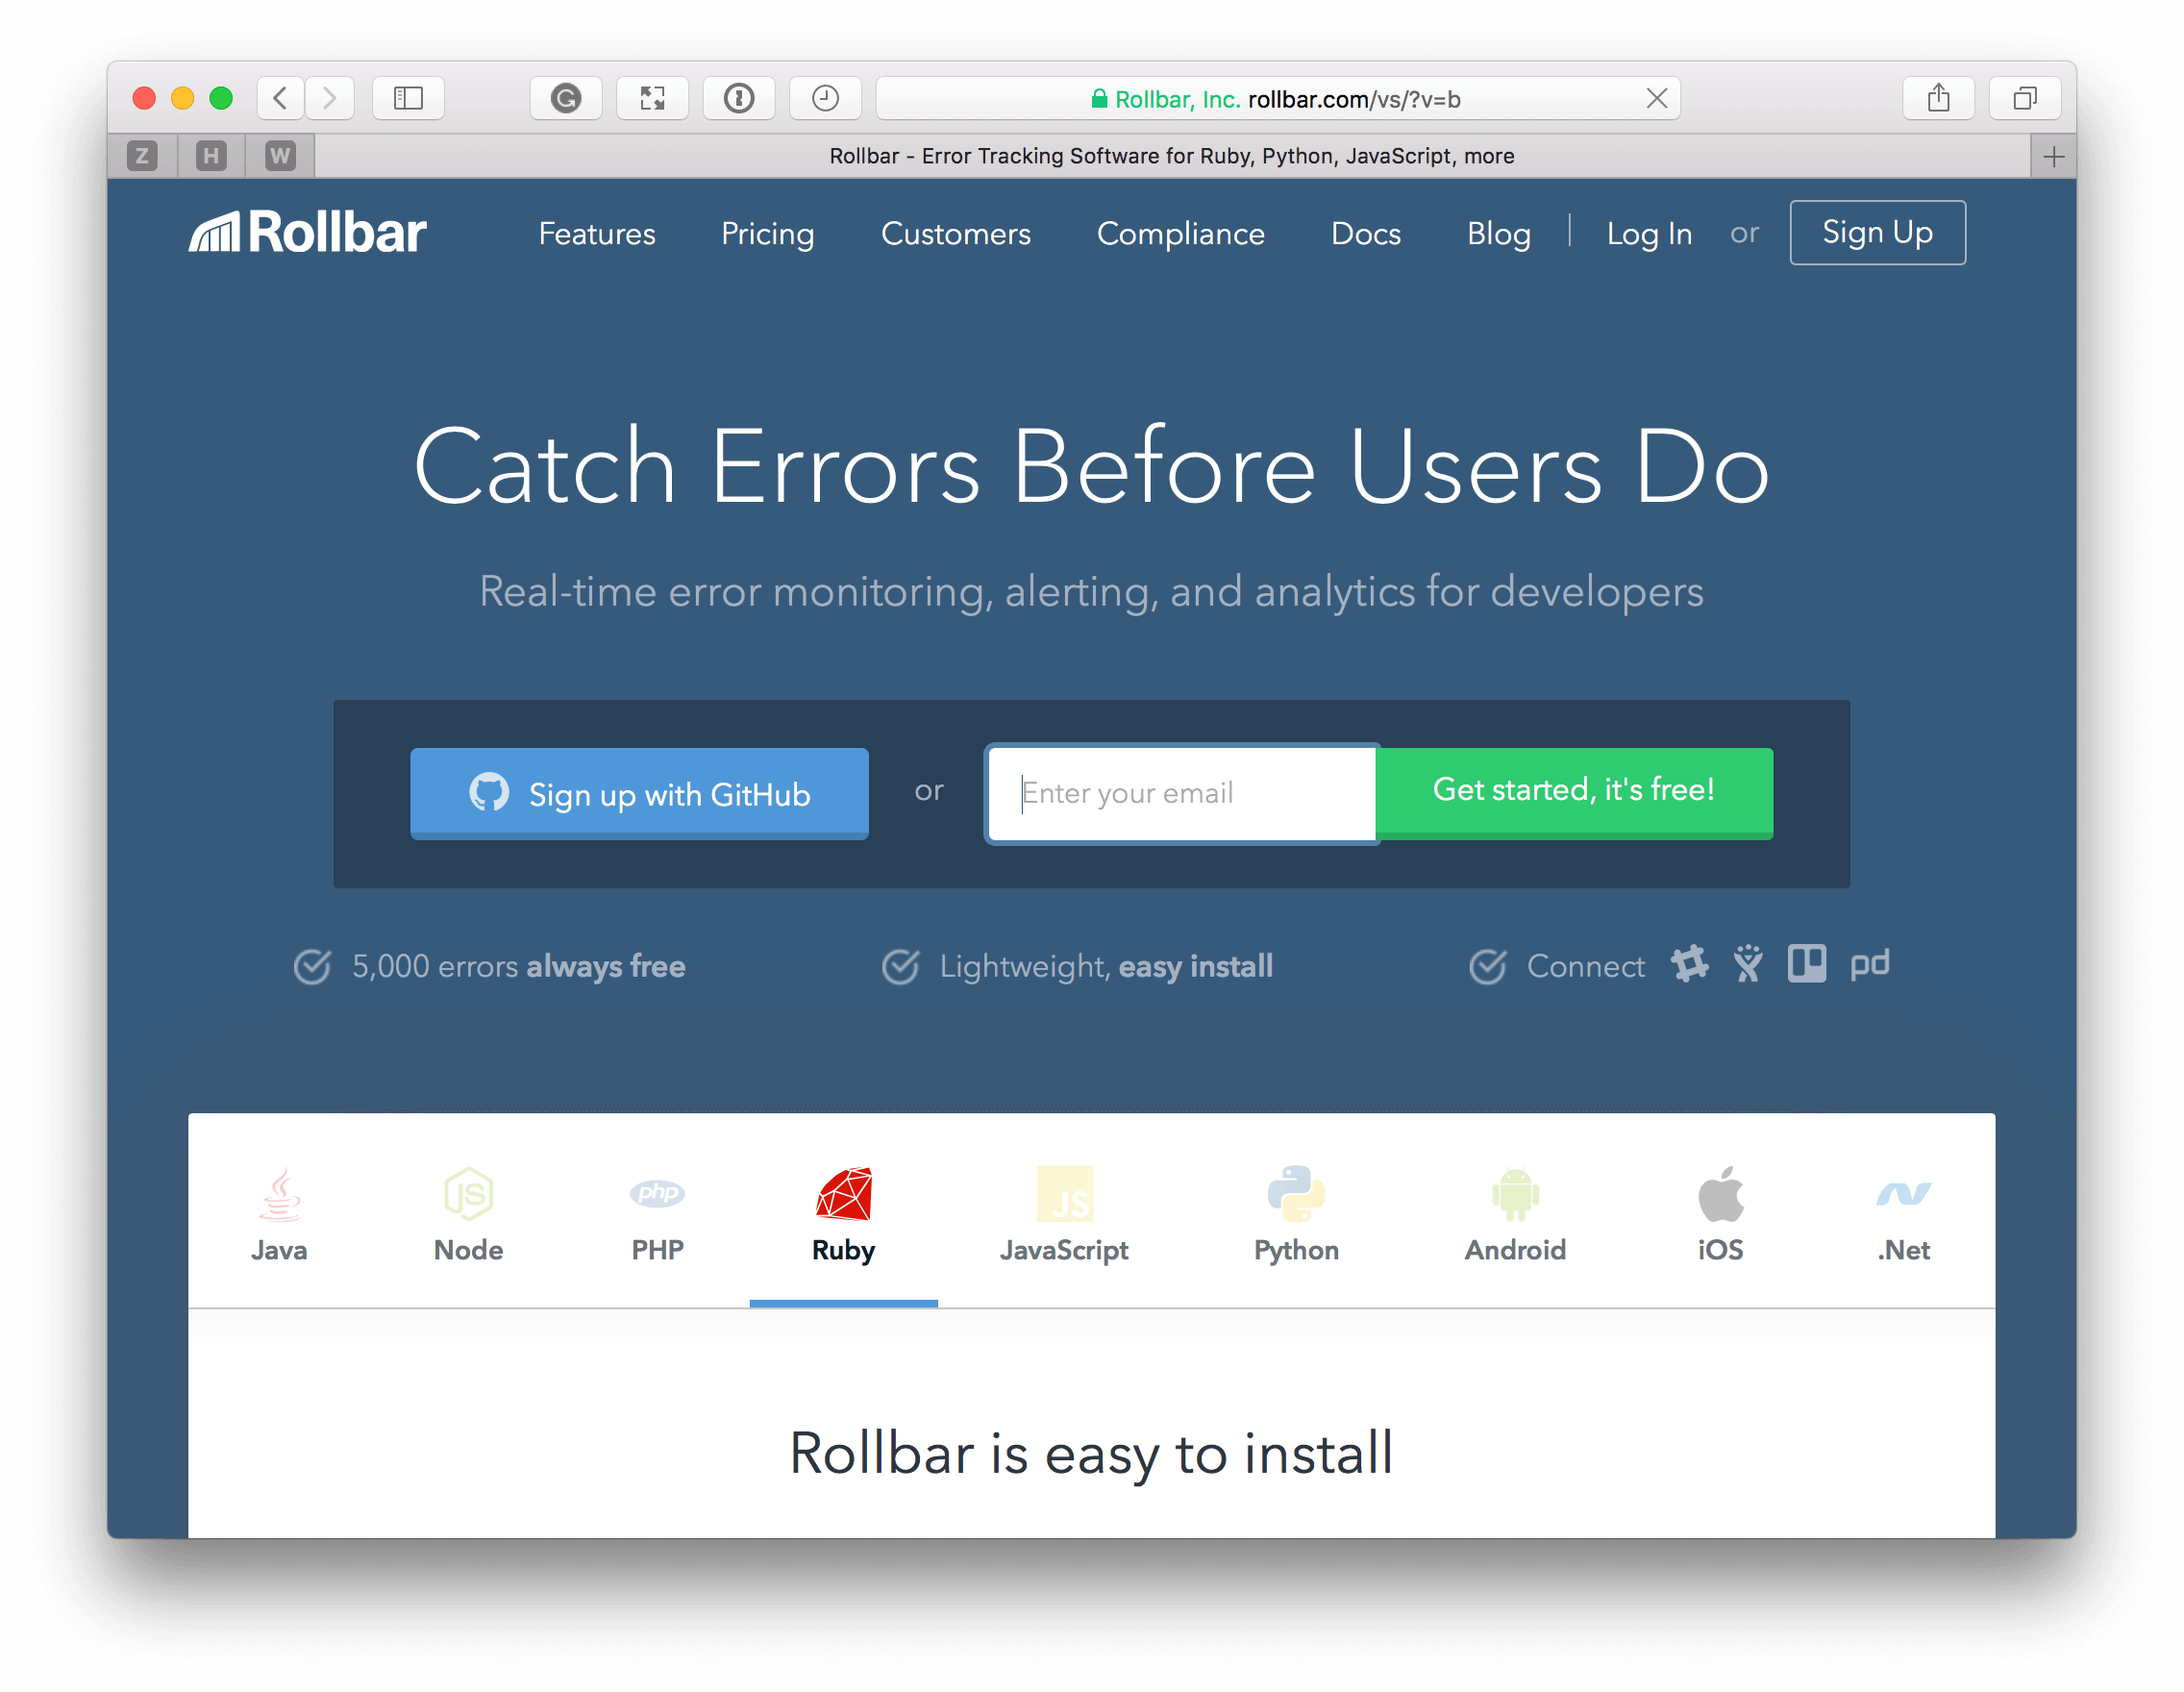Click Get started, it's free! button
The image size is (2184, 1692).
1574,792
